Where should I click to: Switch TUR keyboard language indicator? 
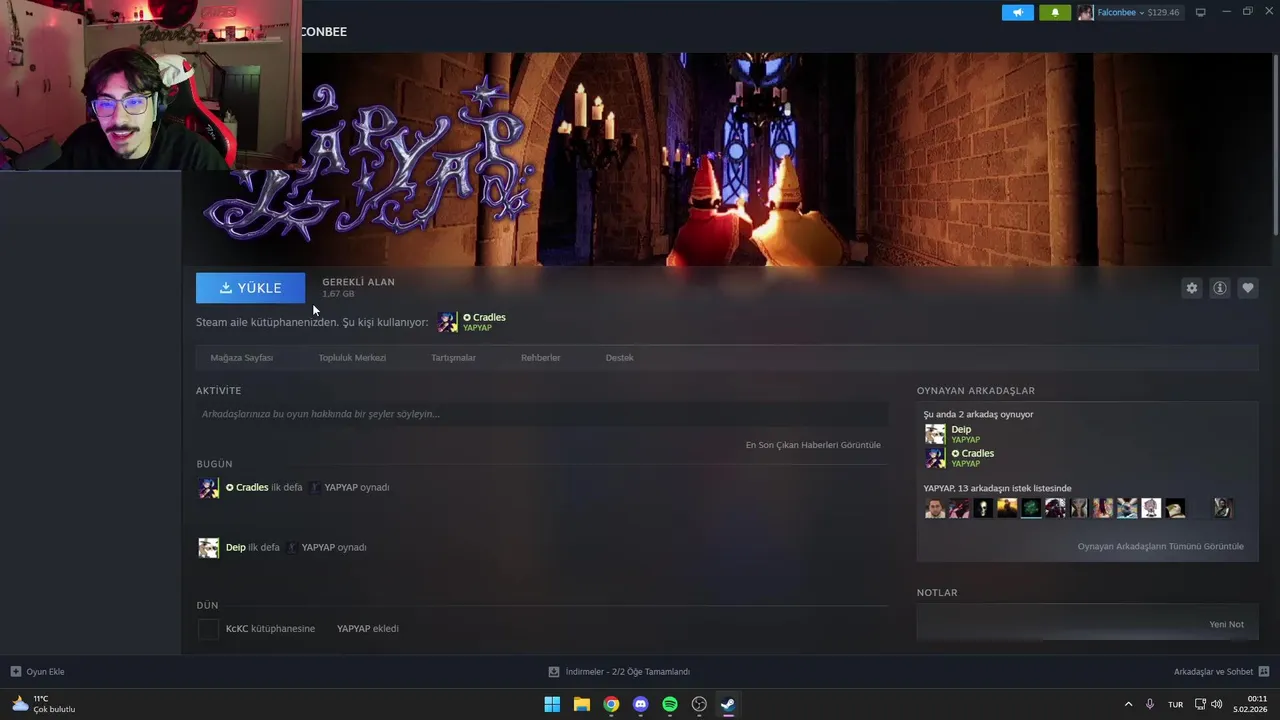tap(1176, 705)
